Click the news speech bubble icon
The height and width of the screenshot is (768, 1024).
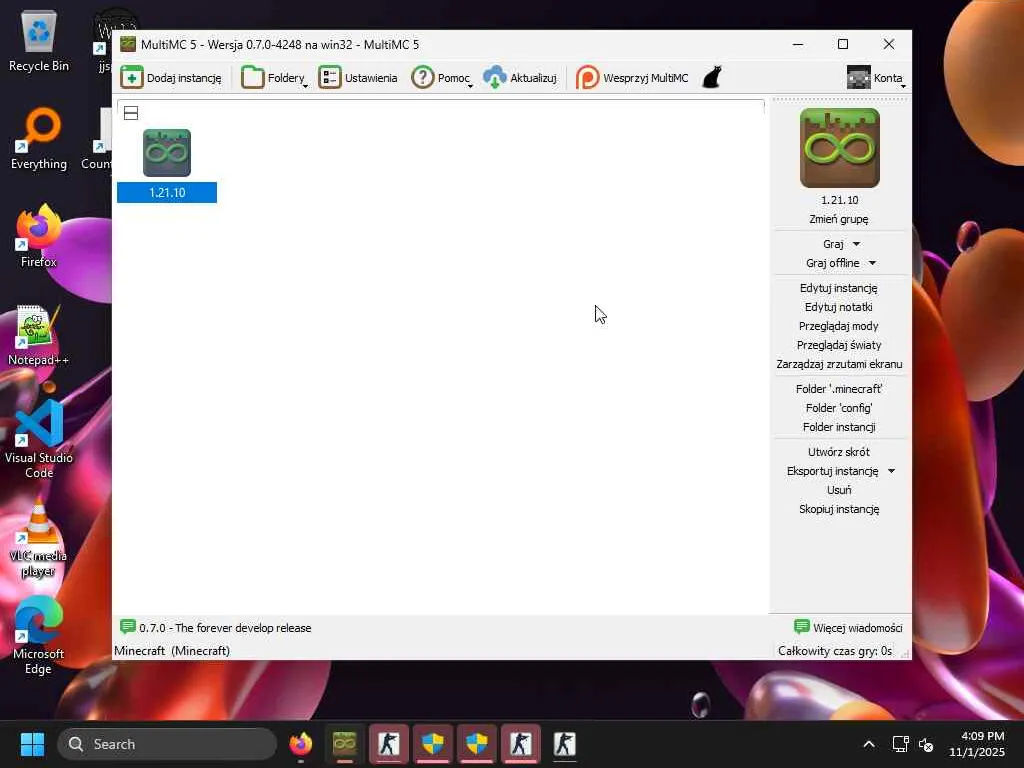click(128, 627)
